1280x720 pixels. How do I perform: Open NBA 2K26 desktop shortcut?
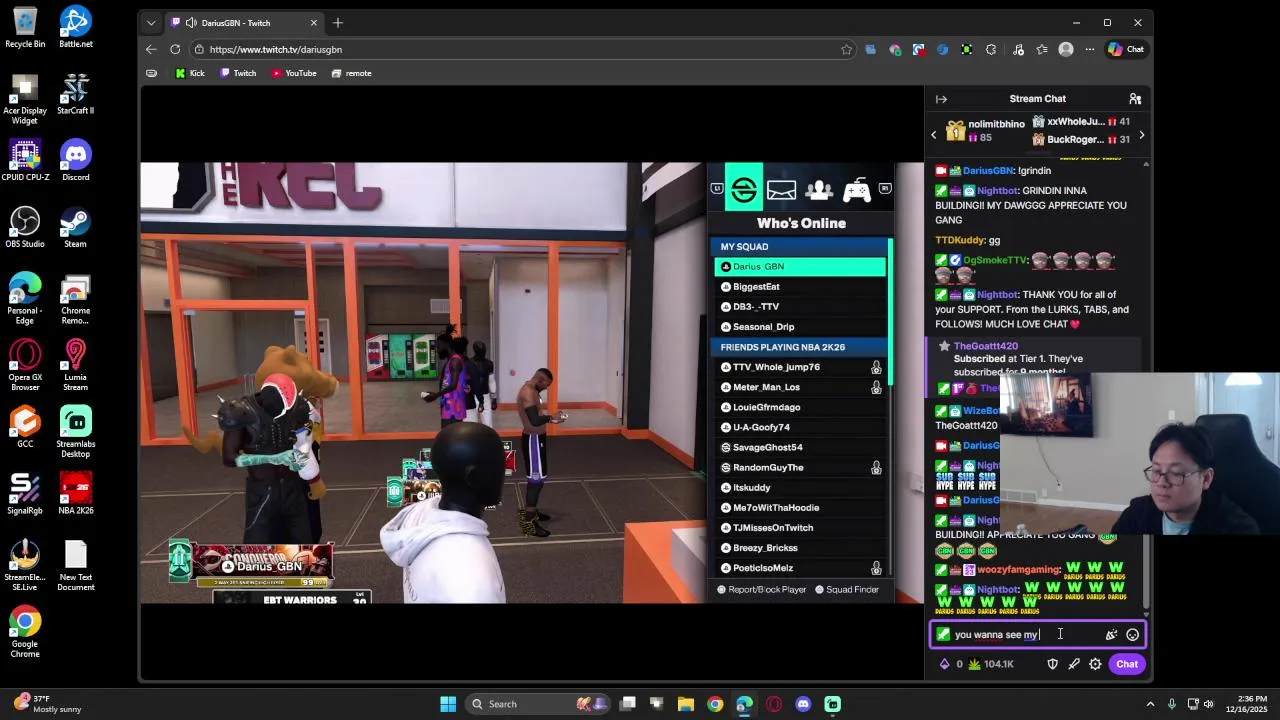76,494
